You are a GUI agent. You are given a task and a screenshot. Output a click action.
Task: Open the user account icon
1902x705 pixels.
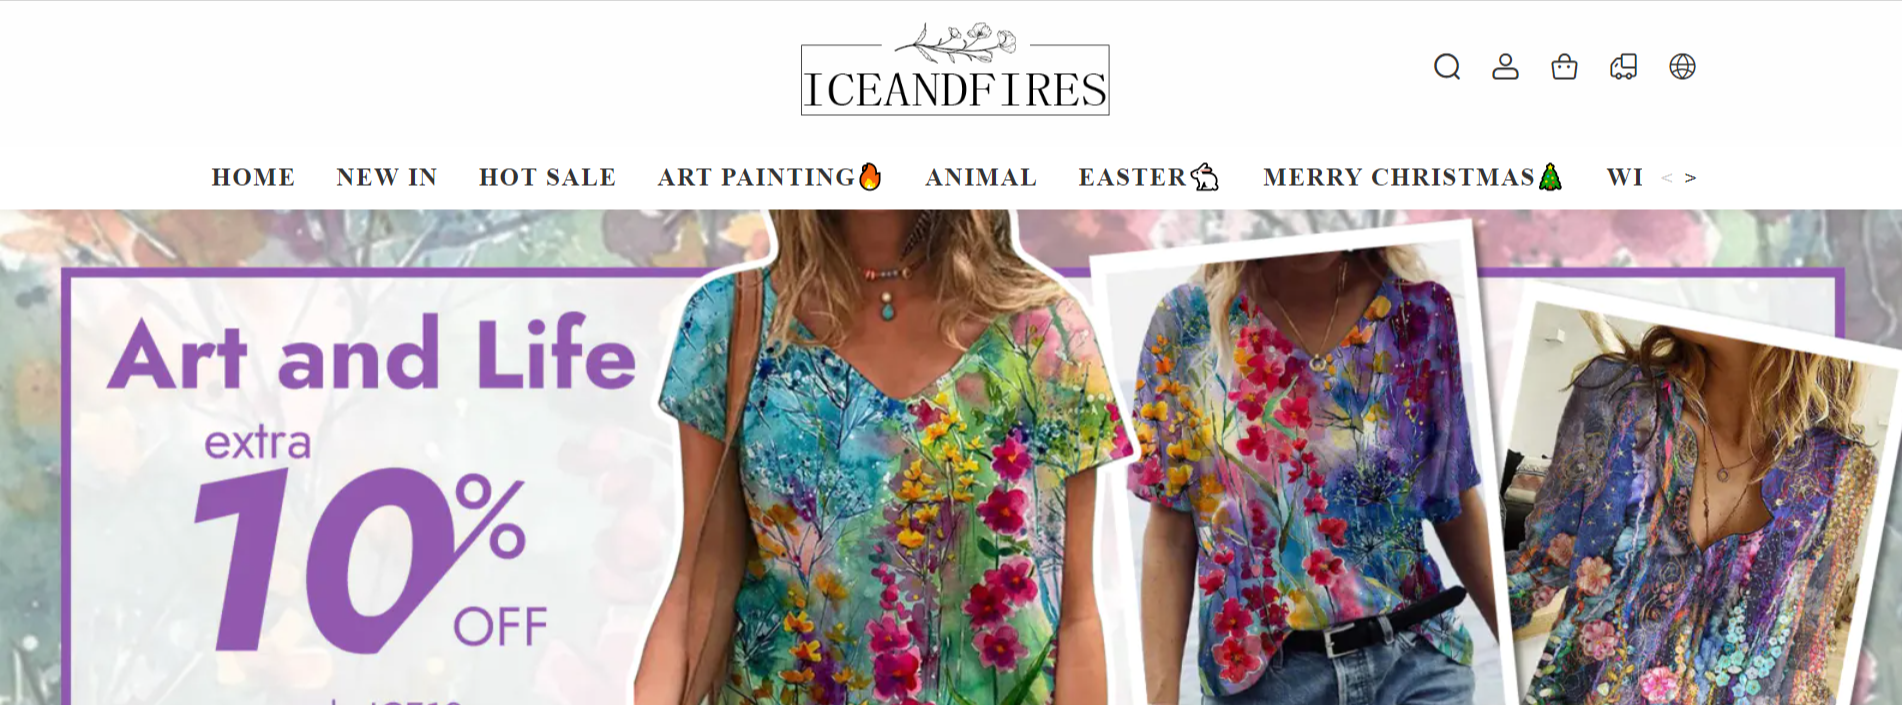1505,67
